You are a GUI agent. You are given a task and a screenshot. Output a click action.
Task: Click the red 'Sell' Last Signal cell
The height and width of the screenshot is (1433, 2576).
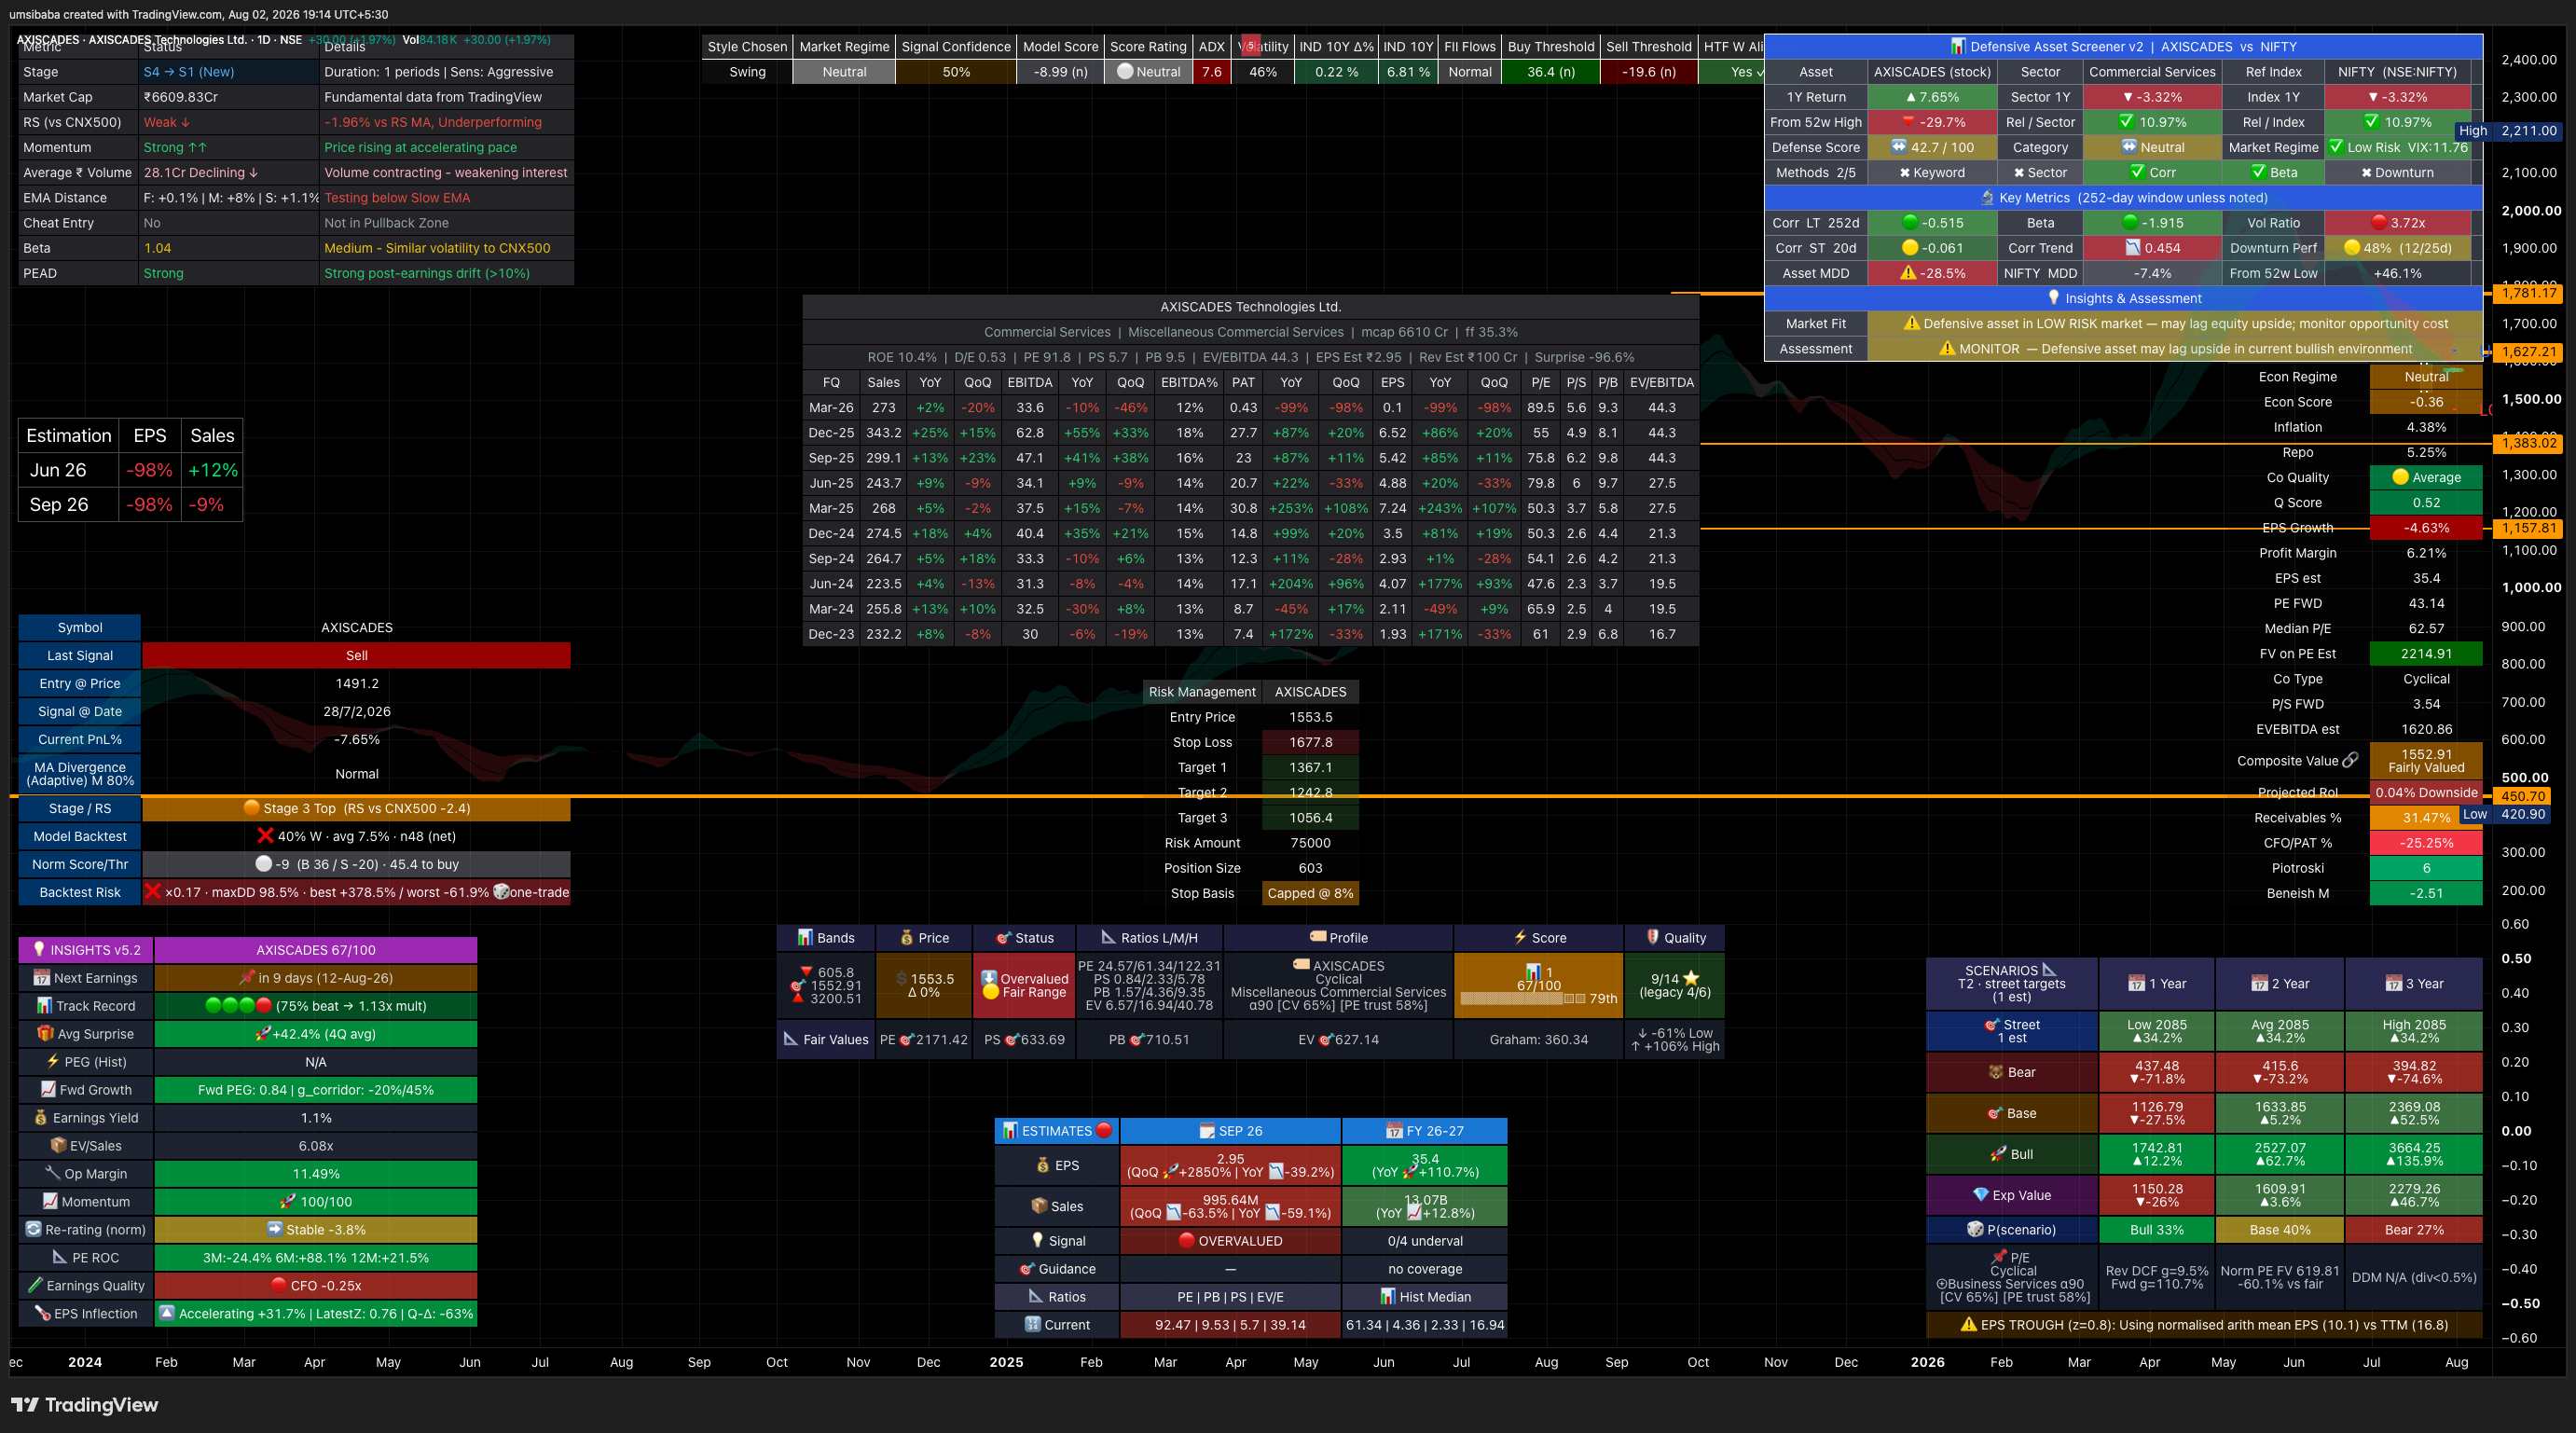[x=356, y=656]
